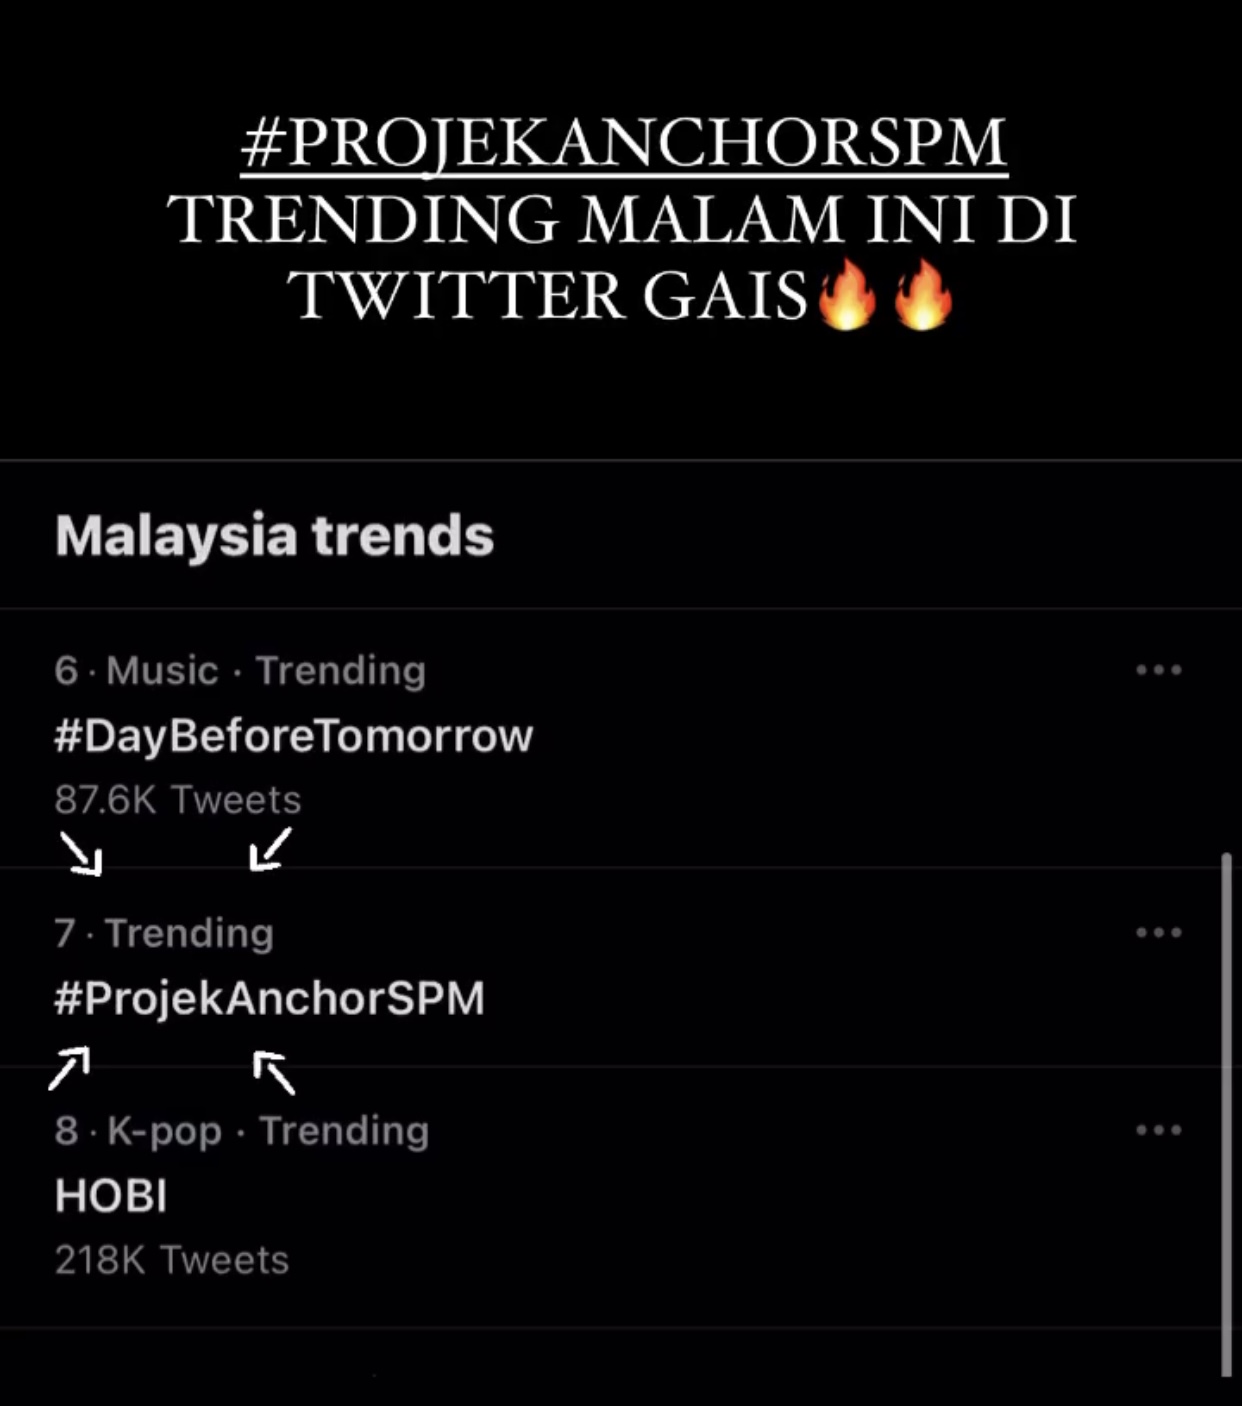
Task: Click arrow pointing down-left above Trending
Action: click(270, 849)
